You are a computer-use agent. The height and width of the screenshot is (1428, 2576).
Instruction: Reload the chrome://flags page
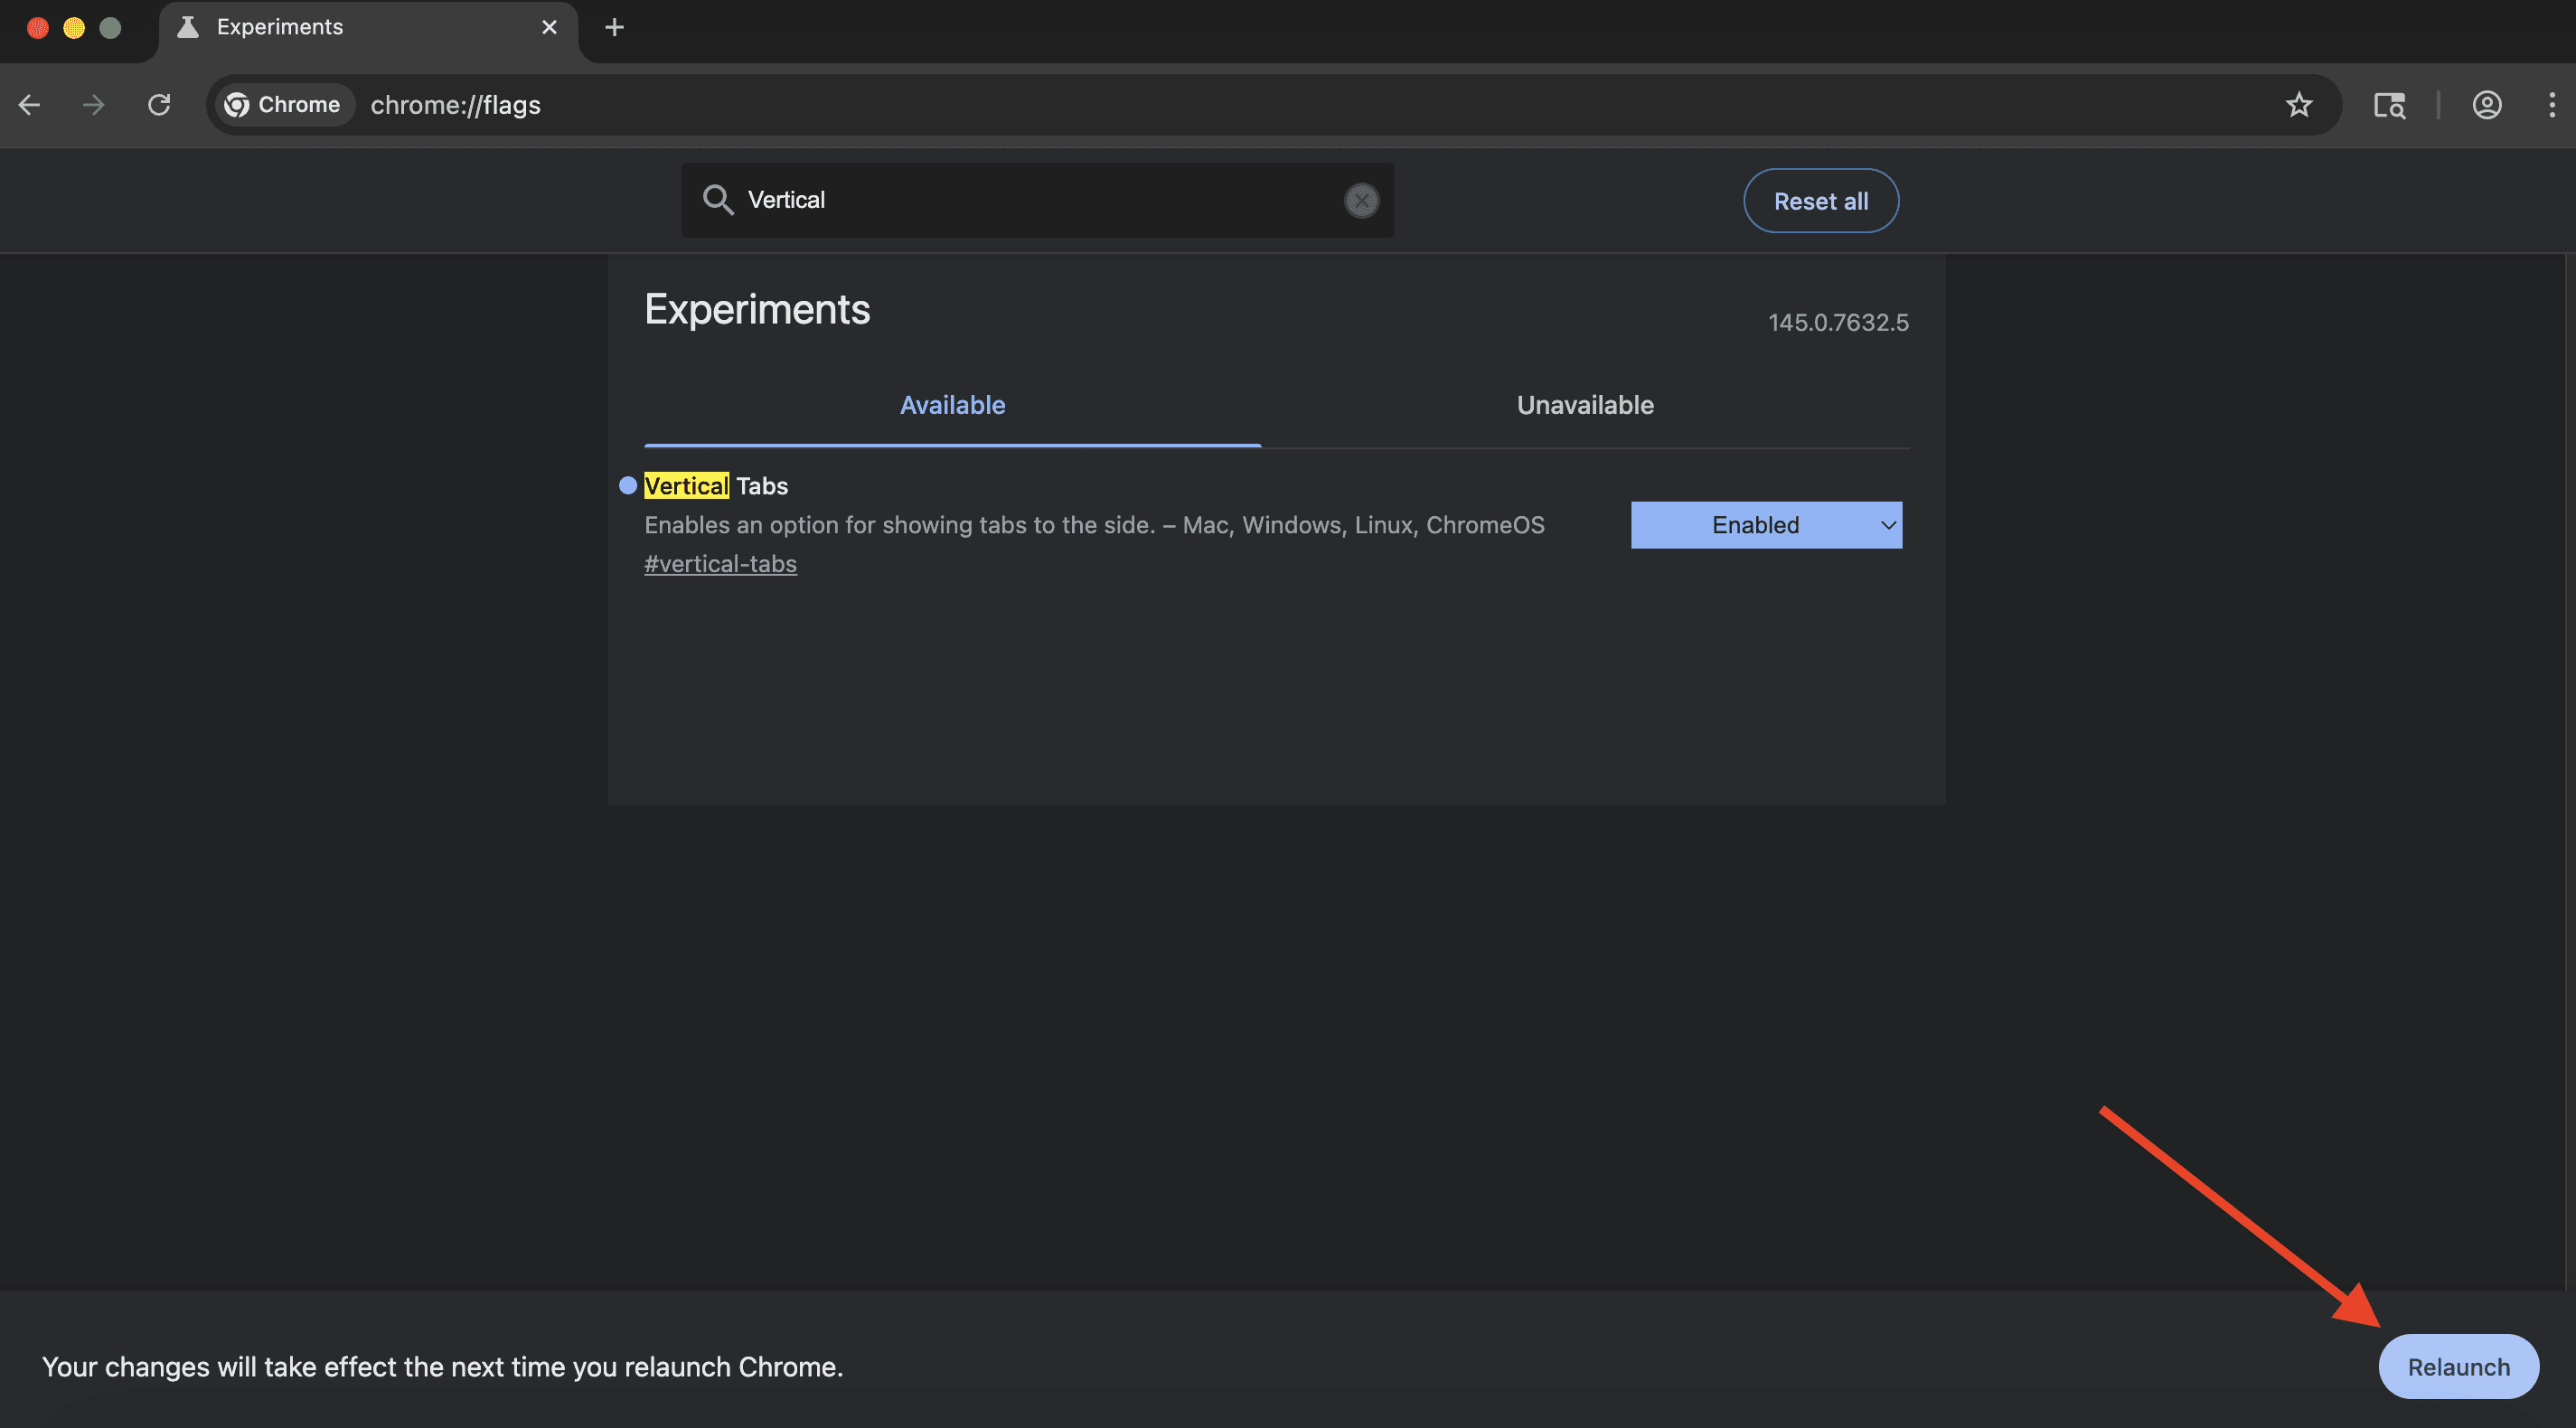point(159,105)
